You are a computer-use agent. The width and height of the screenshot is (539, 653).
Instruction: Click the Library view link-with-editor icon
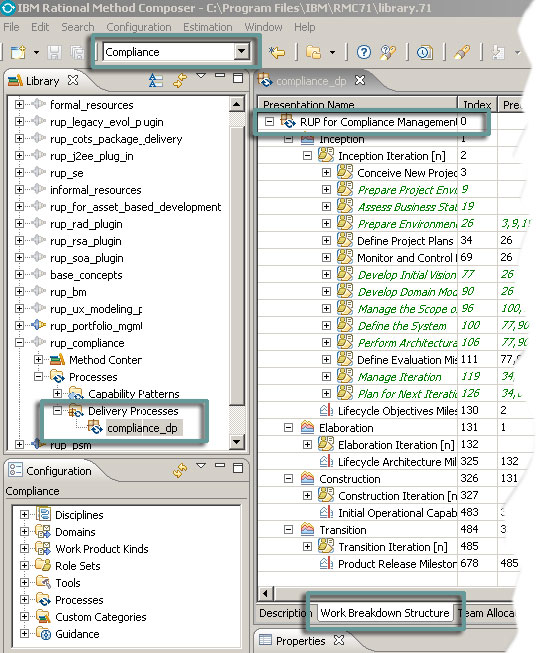pyautogui.click(x=156, y=80)
